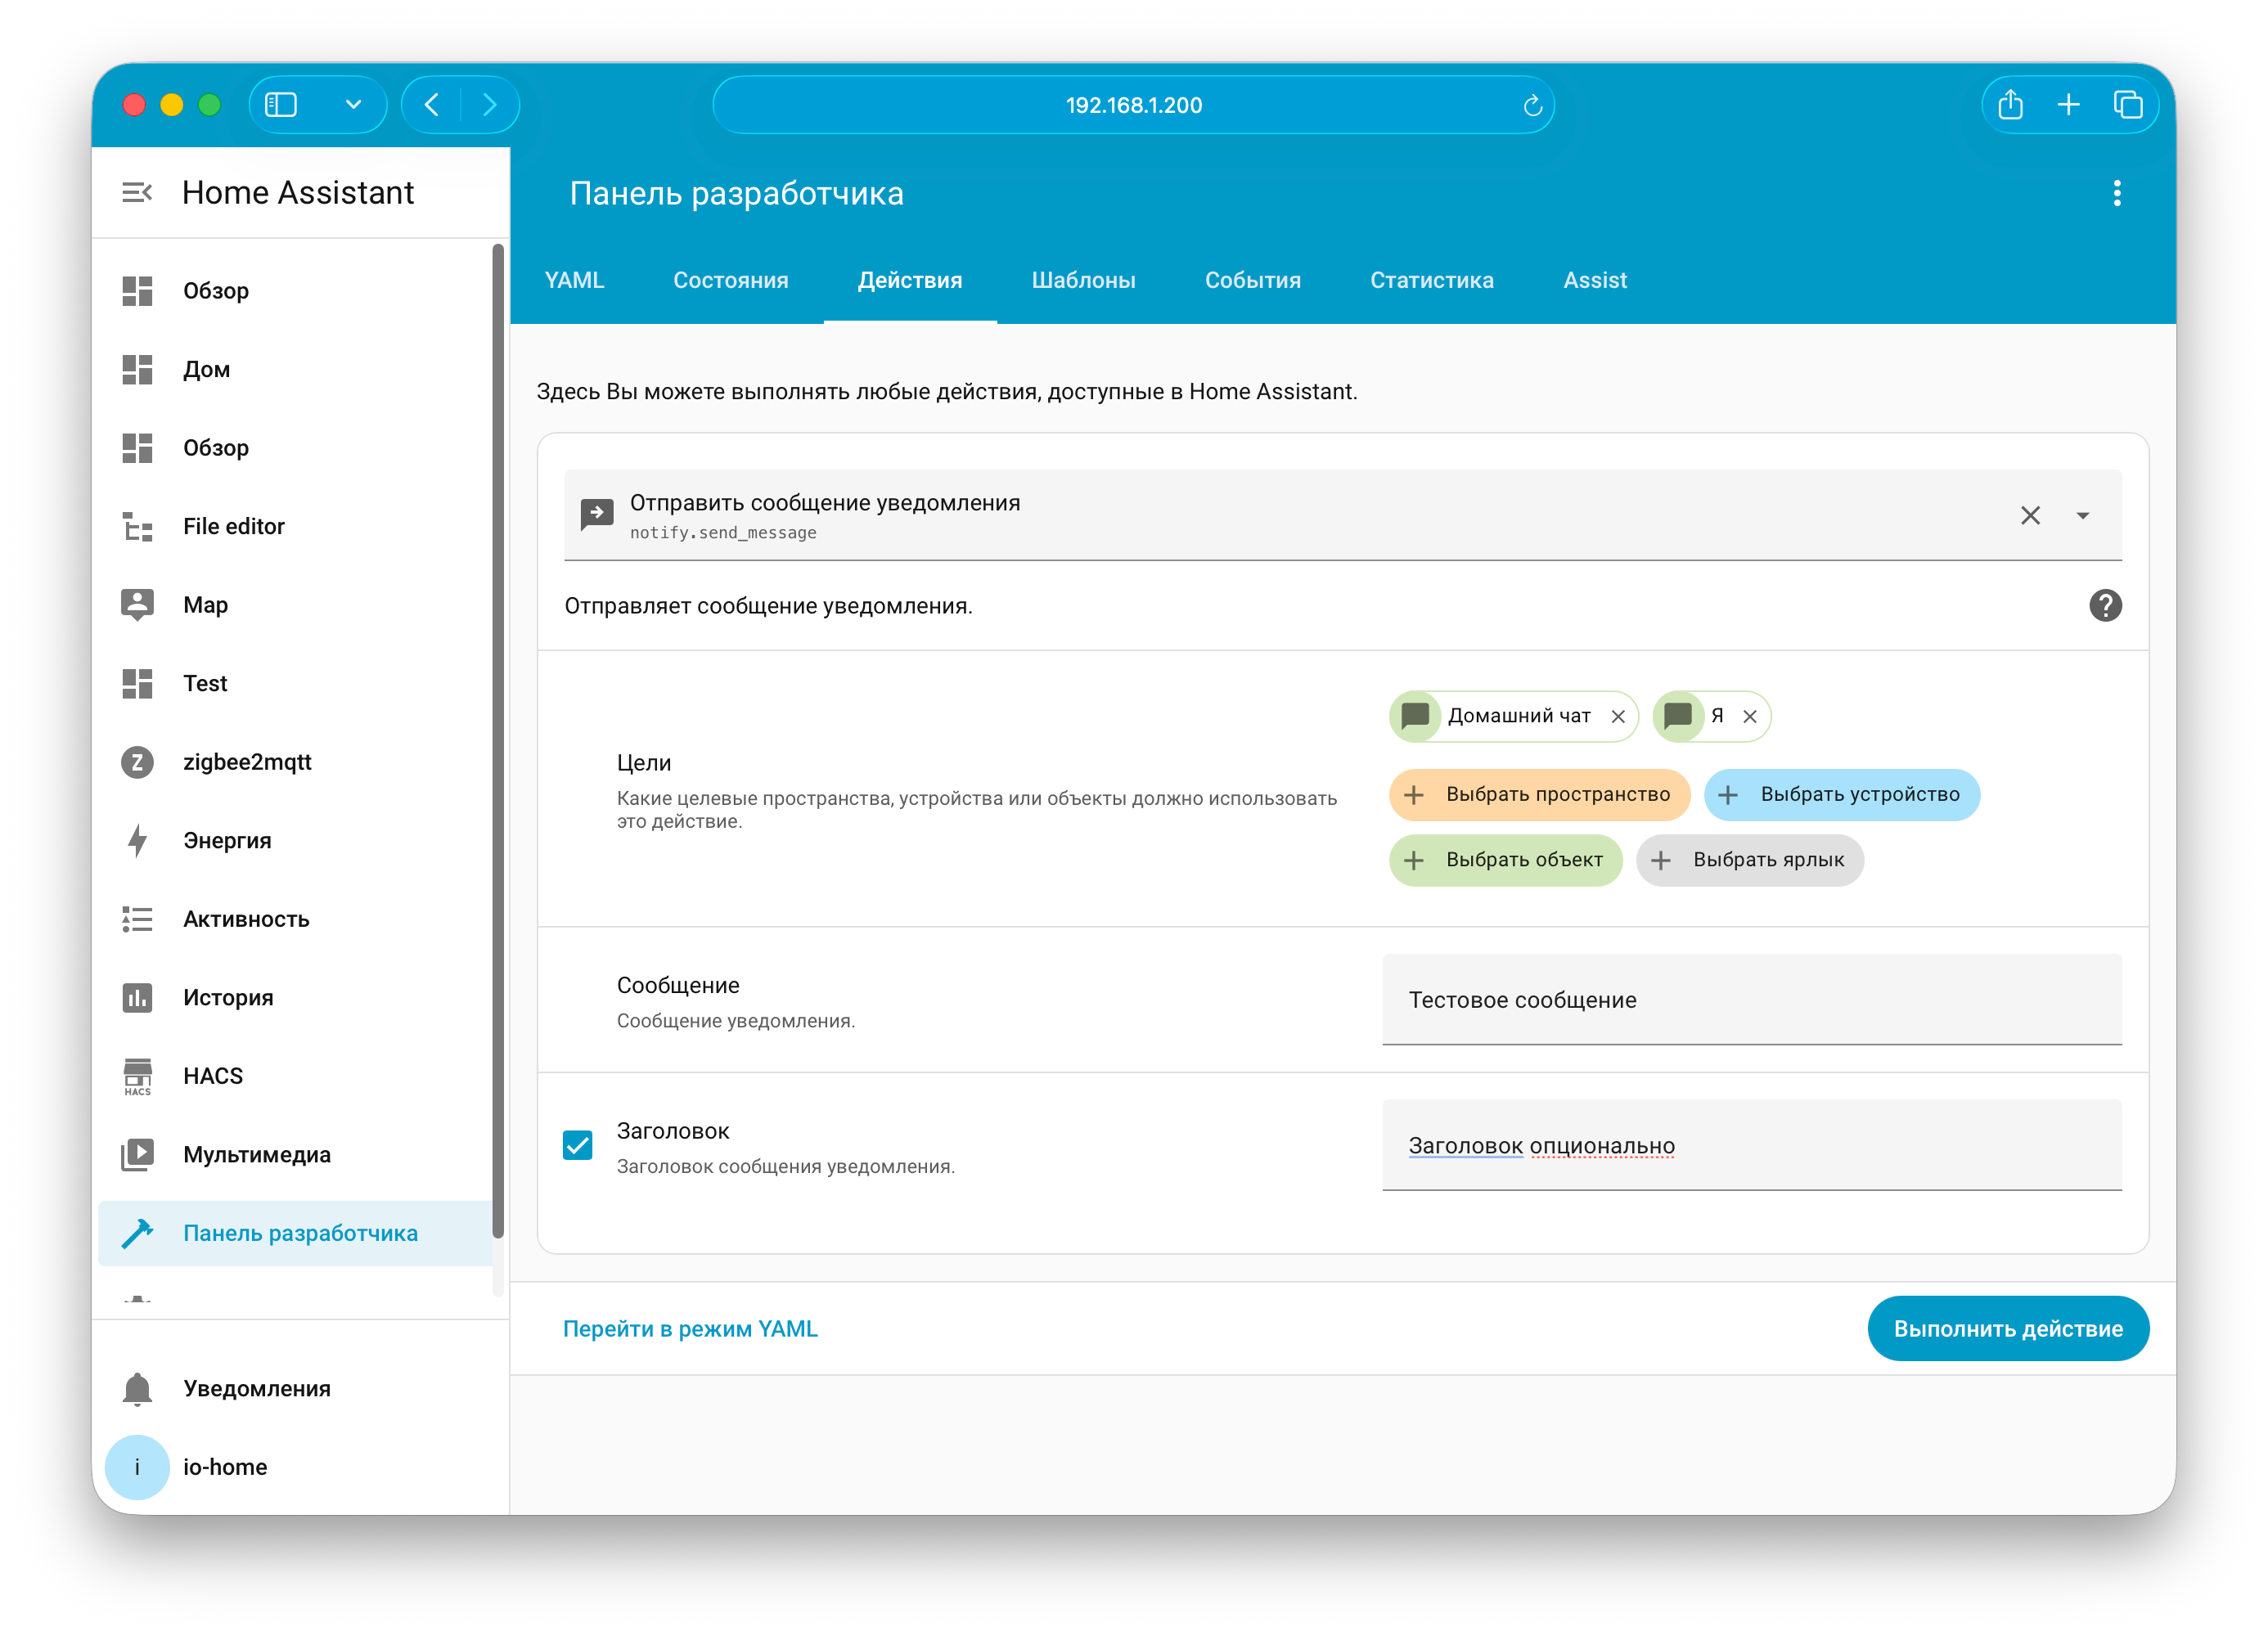Click Выбрать устройство button
2268x1636 pixels.
pos(1841,795)
